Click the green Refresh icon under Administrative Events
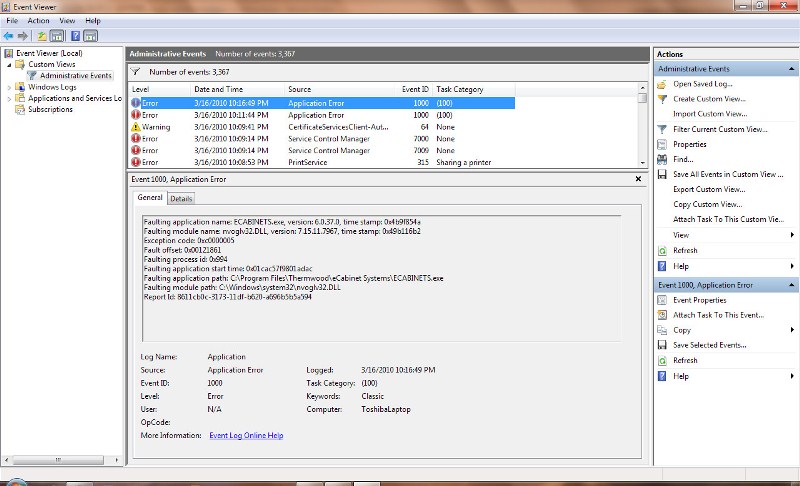 pos(662,250)
